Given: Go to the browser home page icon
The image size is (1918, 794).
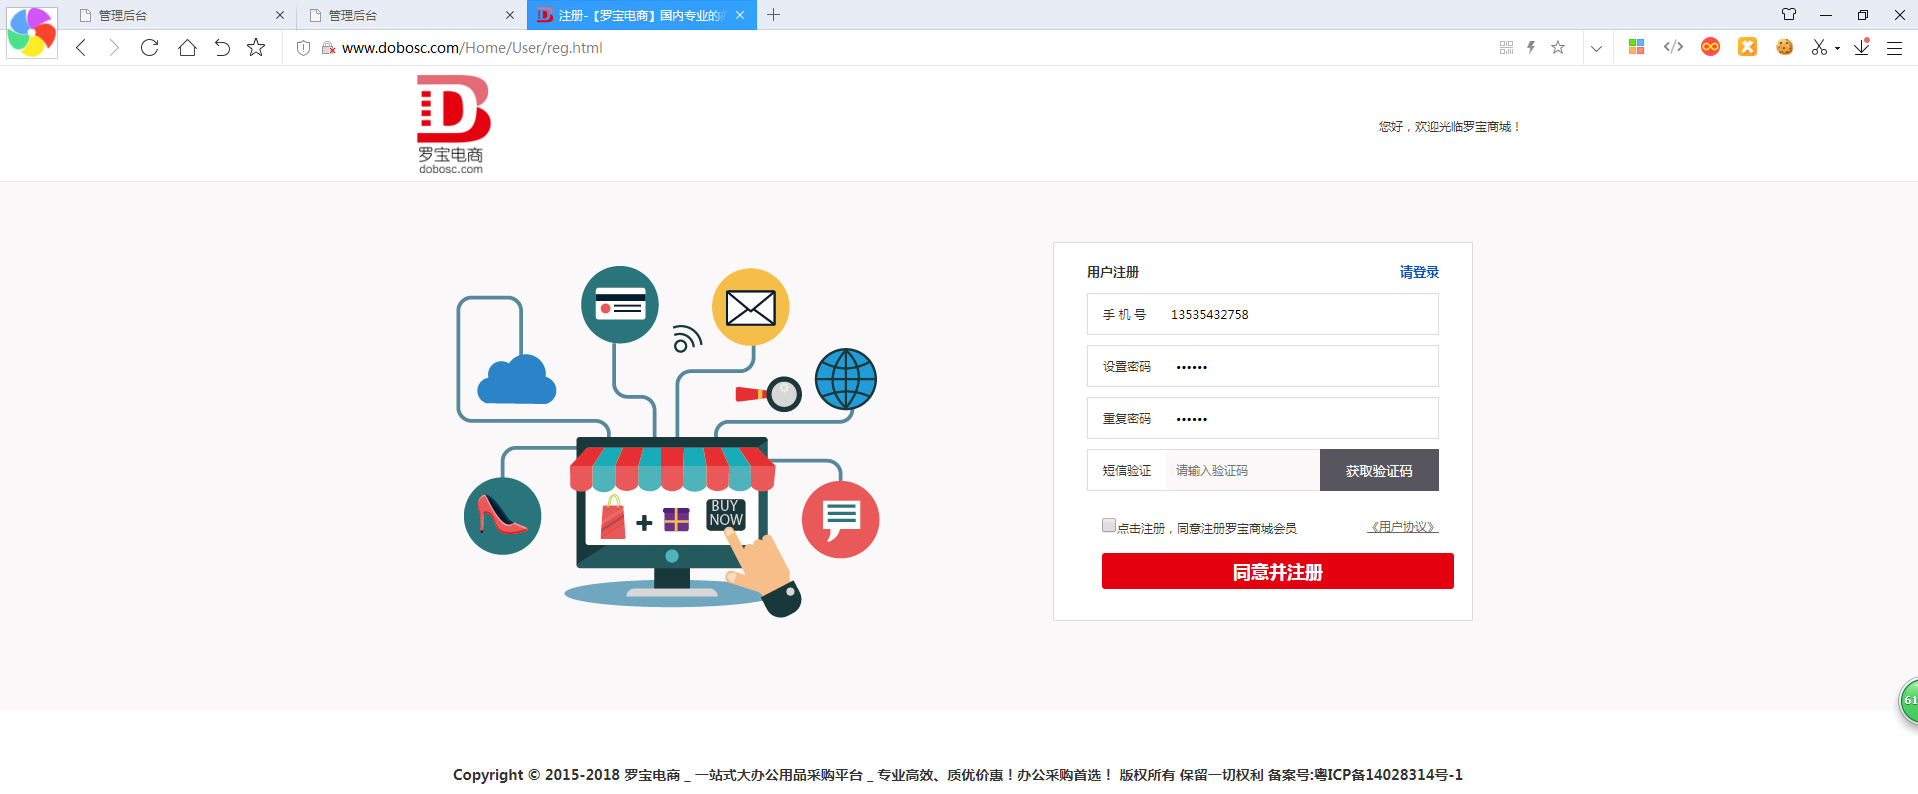Looking at the screenshot, I should 187,48.
